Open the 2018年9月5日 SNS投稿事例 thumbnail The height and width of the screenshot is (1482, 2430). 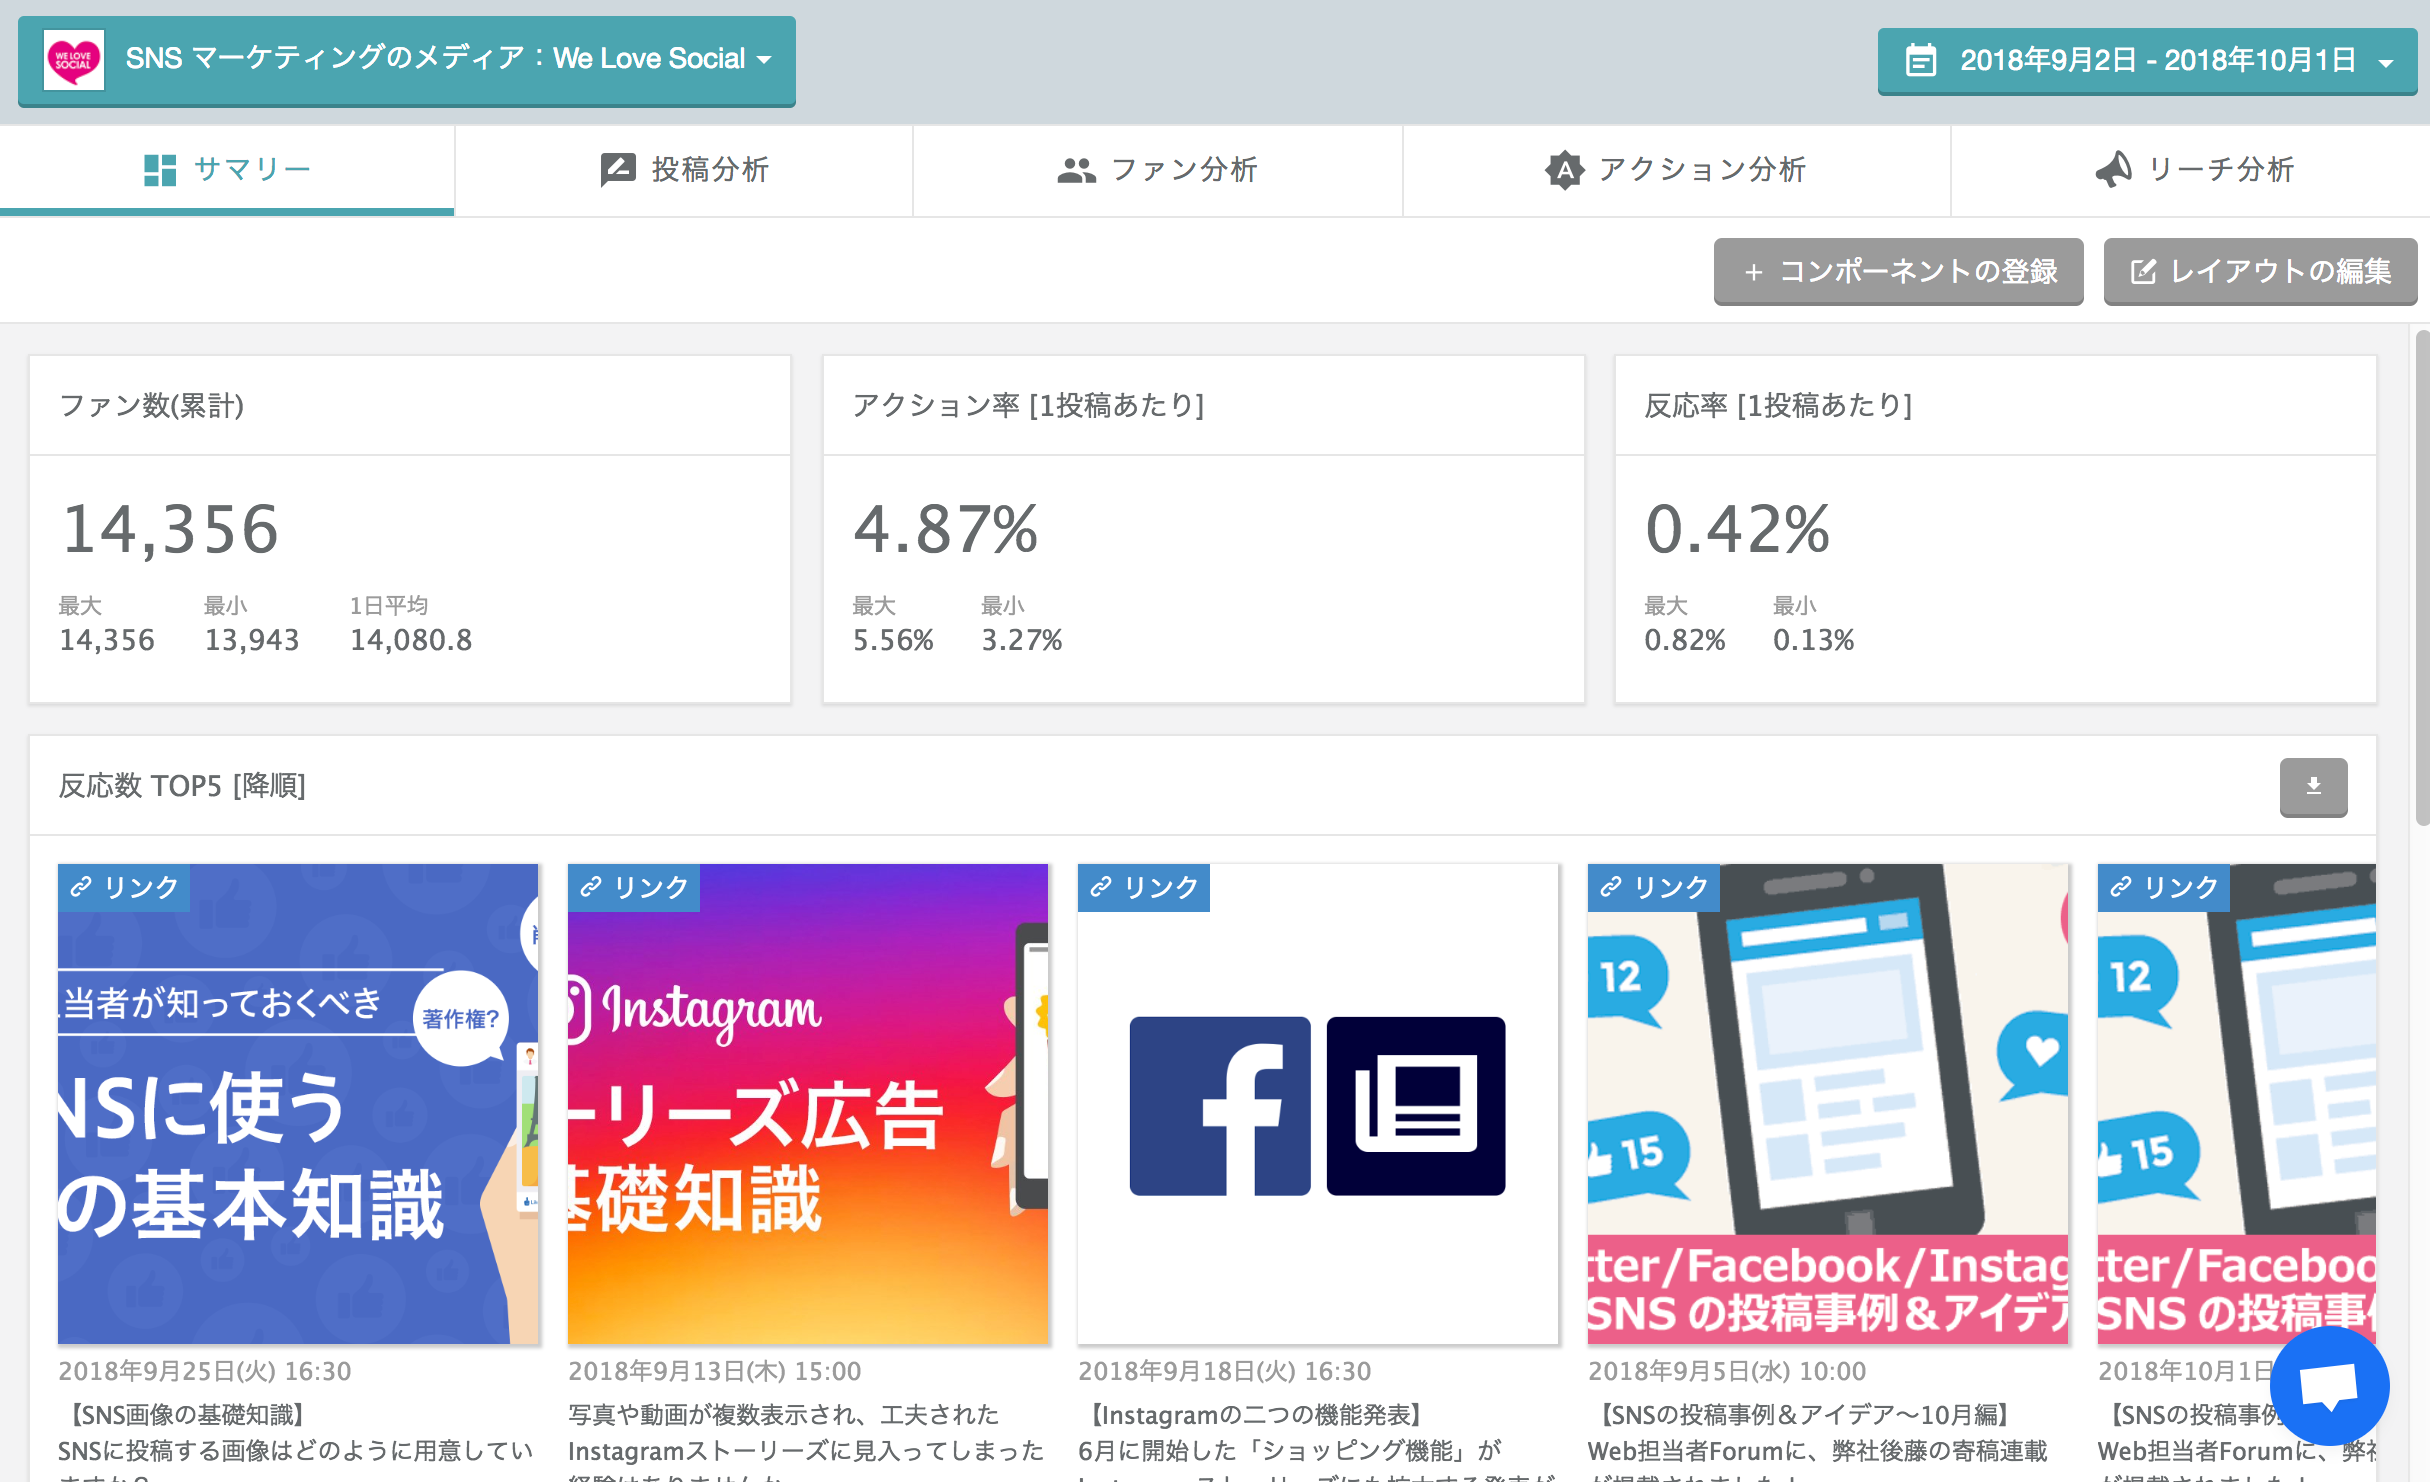(1828, 1104)
